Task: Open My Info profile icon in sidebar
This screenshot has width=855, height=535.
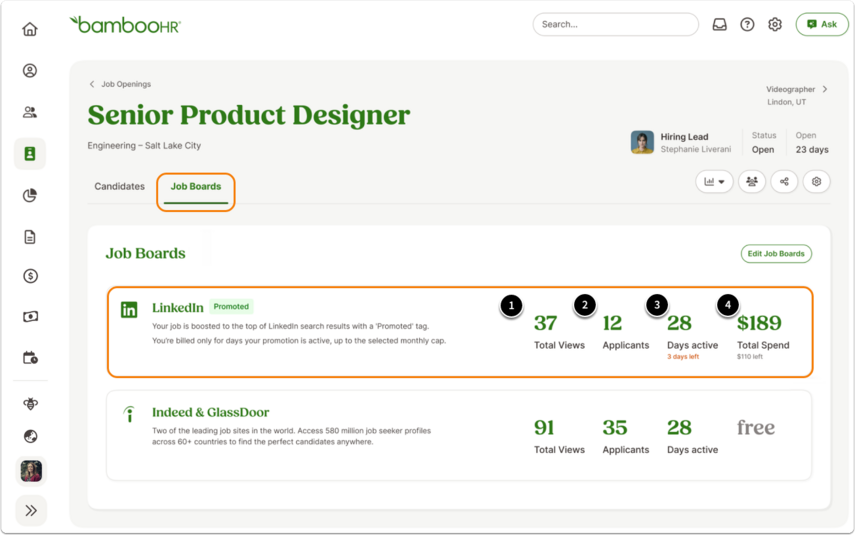Action: point(30,71)
